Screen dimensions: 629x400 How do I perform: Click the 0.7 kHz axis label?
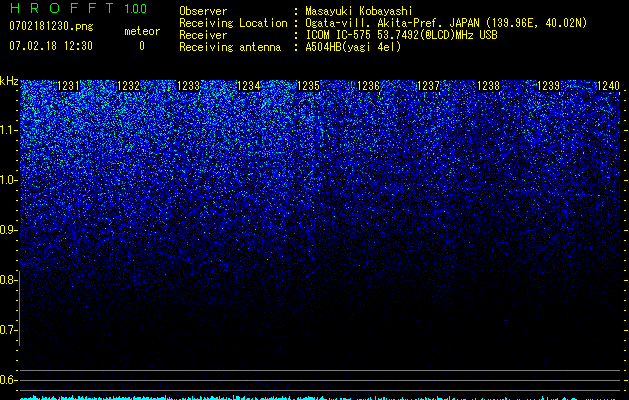8,330
